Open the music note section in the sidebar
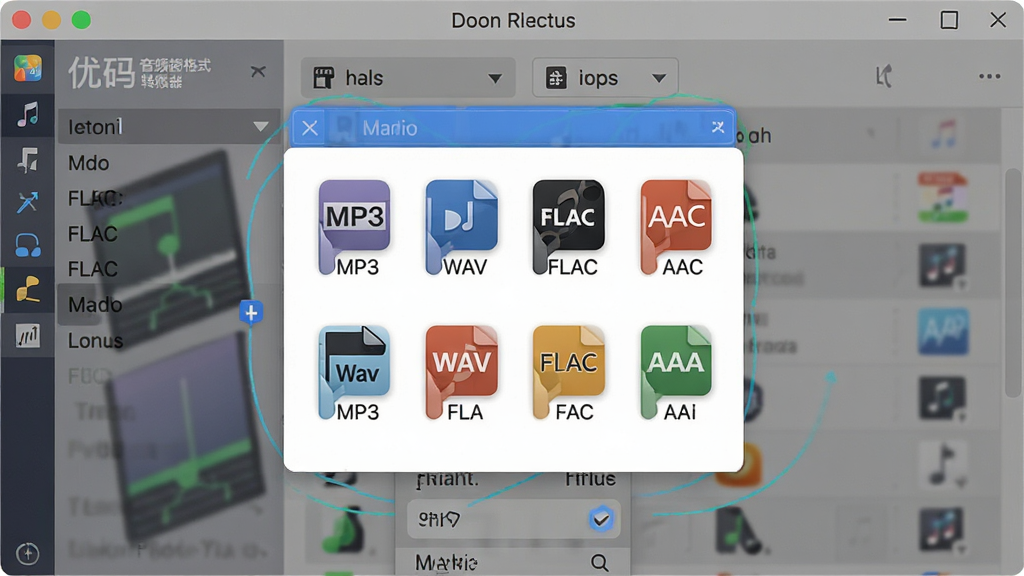The image size is (1024, 576). coord(27,114)
